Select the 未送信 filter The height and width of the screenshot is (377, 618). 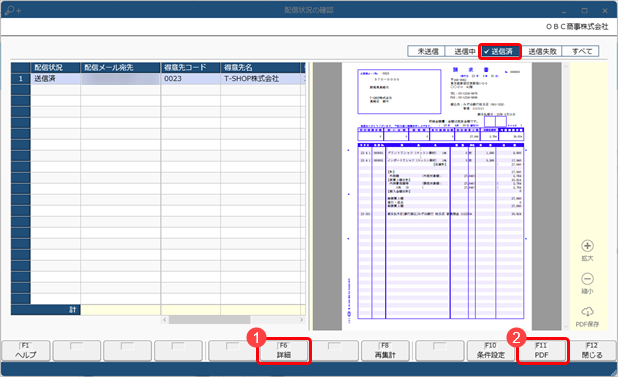[426, 51]
